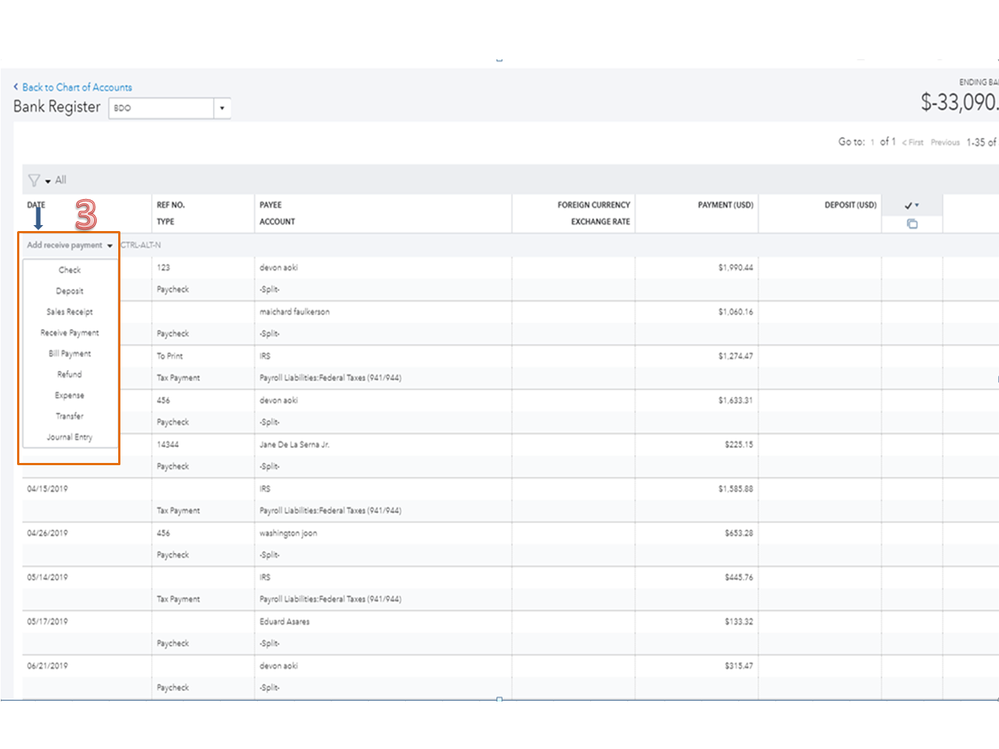Click the copy icon under checkmark column

(912, 223)
